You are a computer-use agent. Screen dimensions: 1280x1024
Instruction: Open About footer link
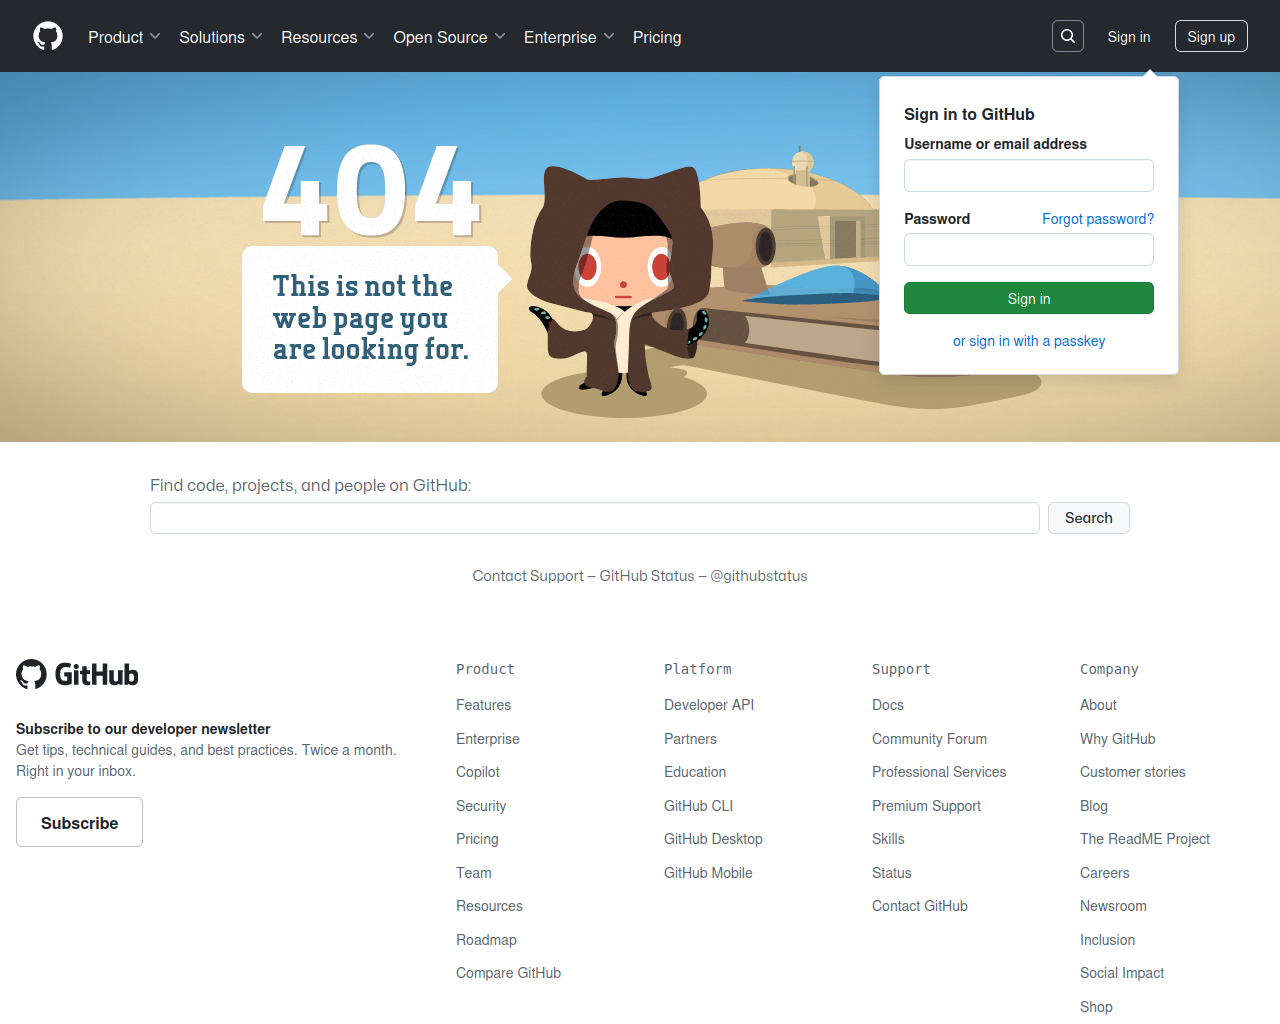1098,705
